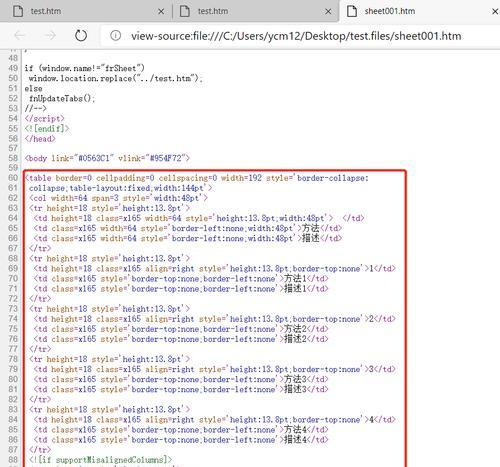The width and height of the screenshot is (500, 467).
Task: Click the <![endif]> line
Action: (x=47, y=128)
